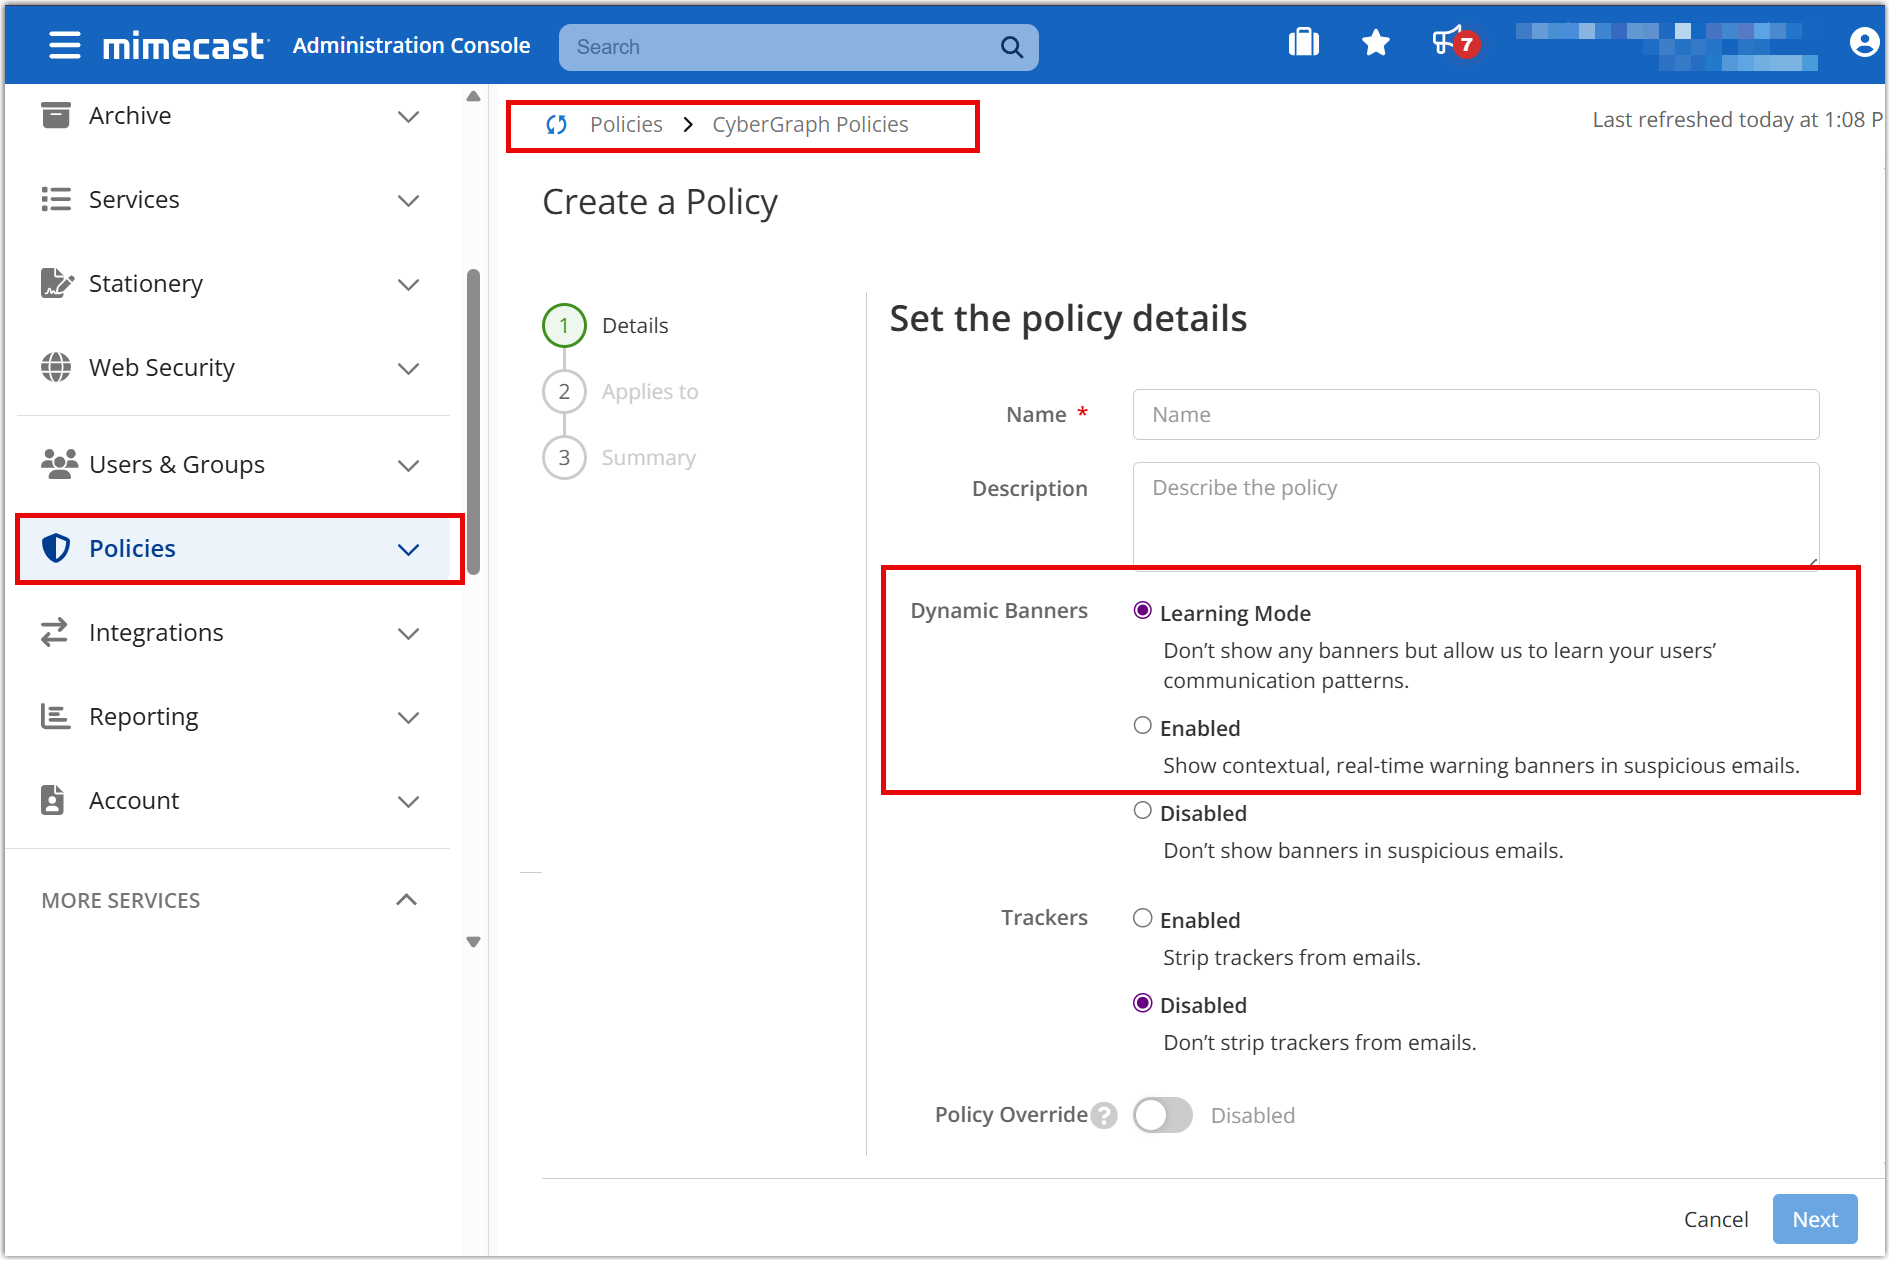This screenshot has height=1261, width=1890.
Task: Open the Users & Groups menu item
Action: pyautogui.click(x=177, y=465)
